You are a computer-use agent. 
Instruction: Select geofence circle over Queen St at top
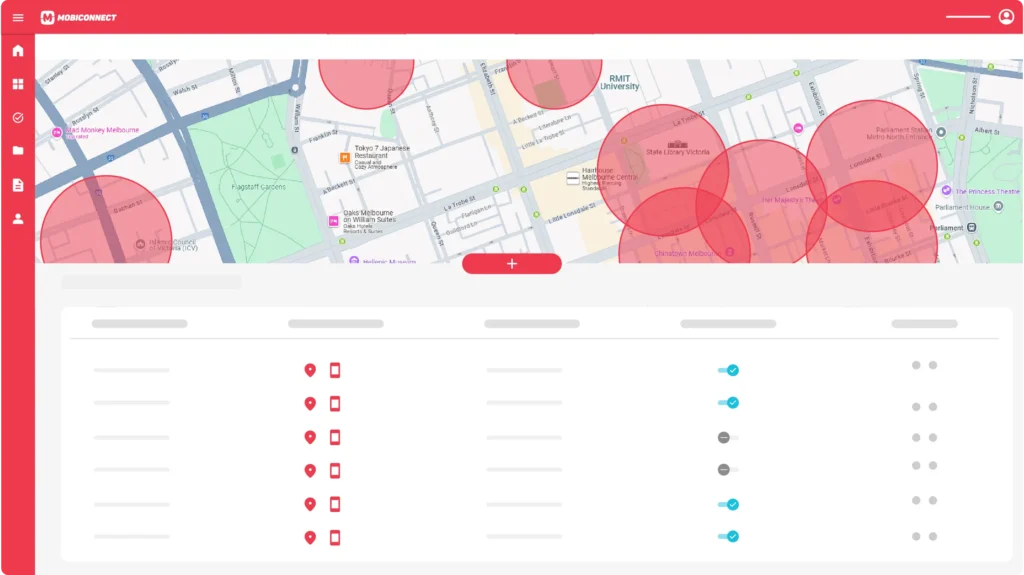coord(366,82)
